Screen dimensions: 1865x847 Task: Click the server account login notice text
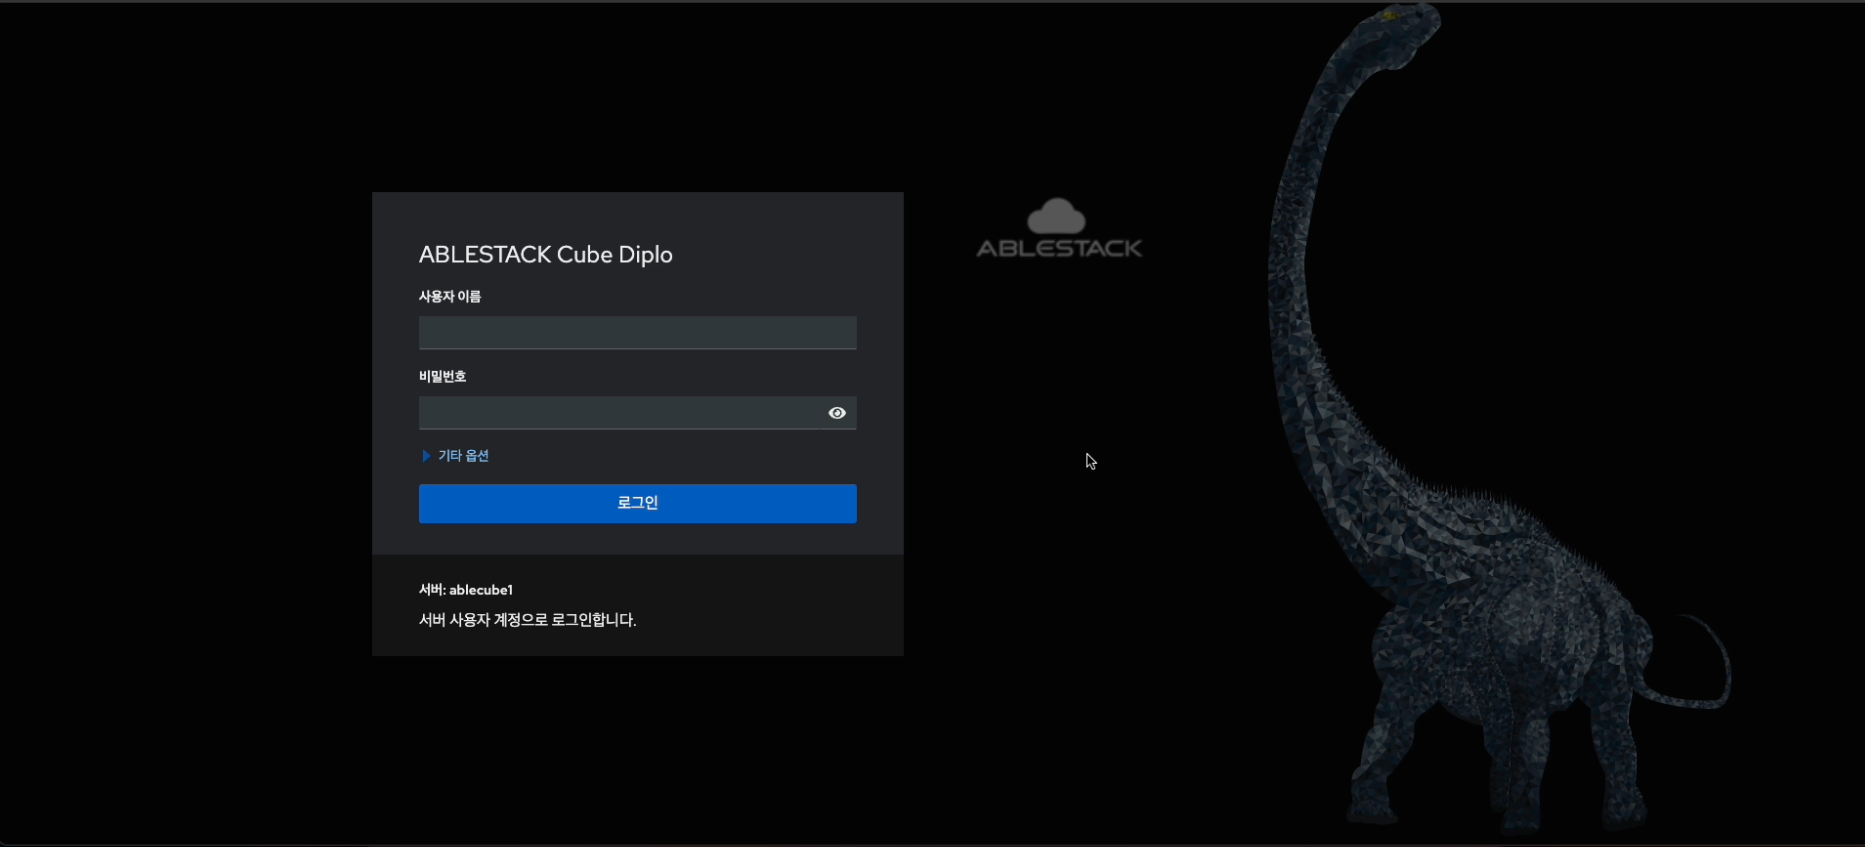tap(527, 620)
